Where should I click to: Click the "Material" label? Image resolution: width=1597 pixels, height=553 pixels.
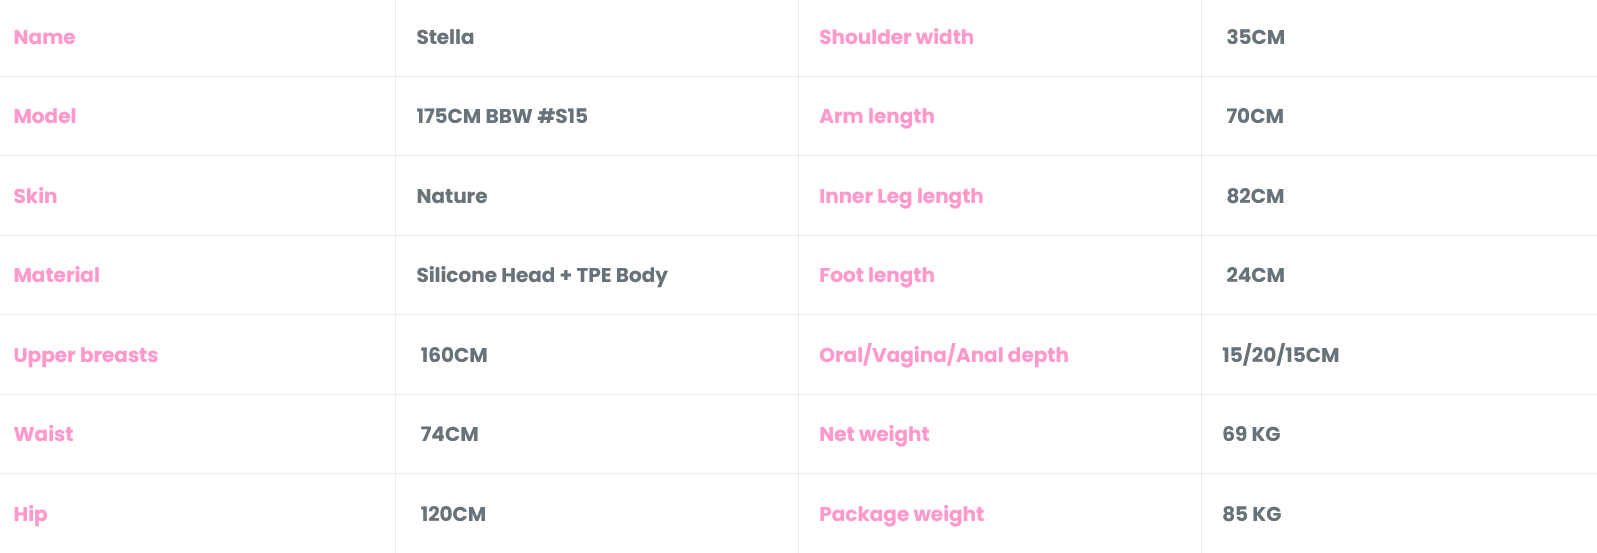coord(57,275)
